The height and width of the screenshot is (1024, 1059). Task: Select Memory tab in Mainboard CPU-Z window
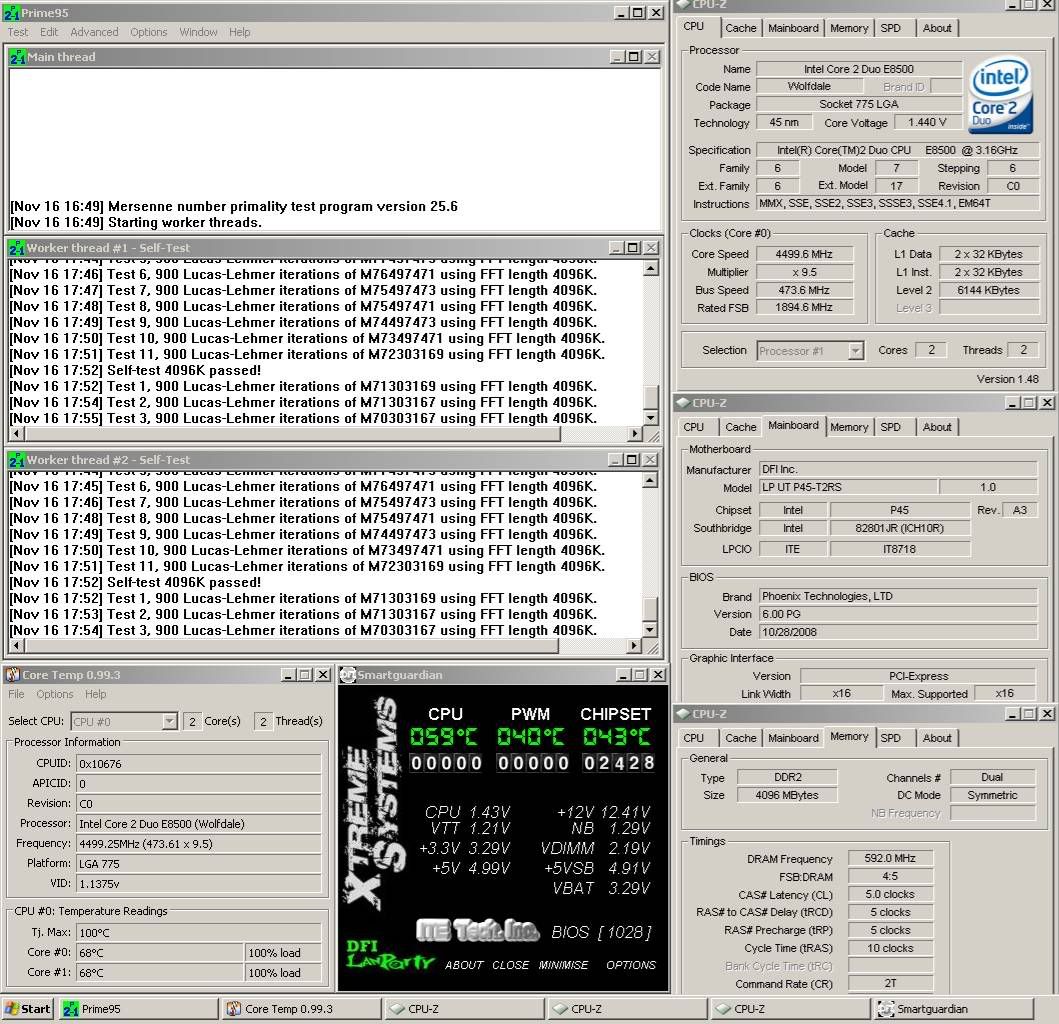849,427
